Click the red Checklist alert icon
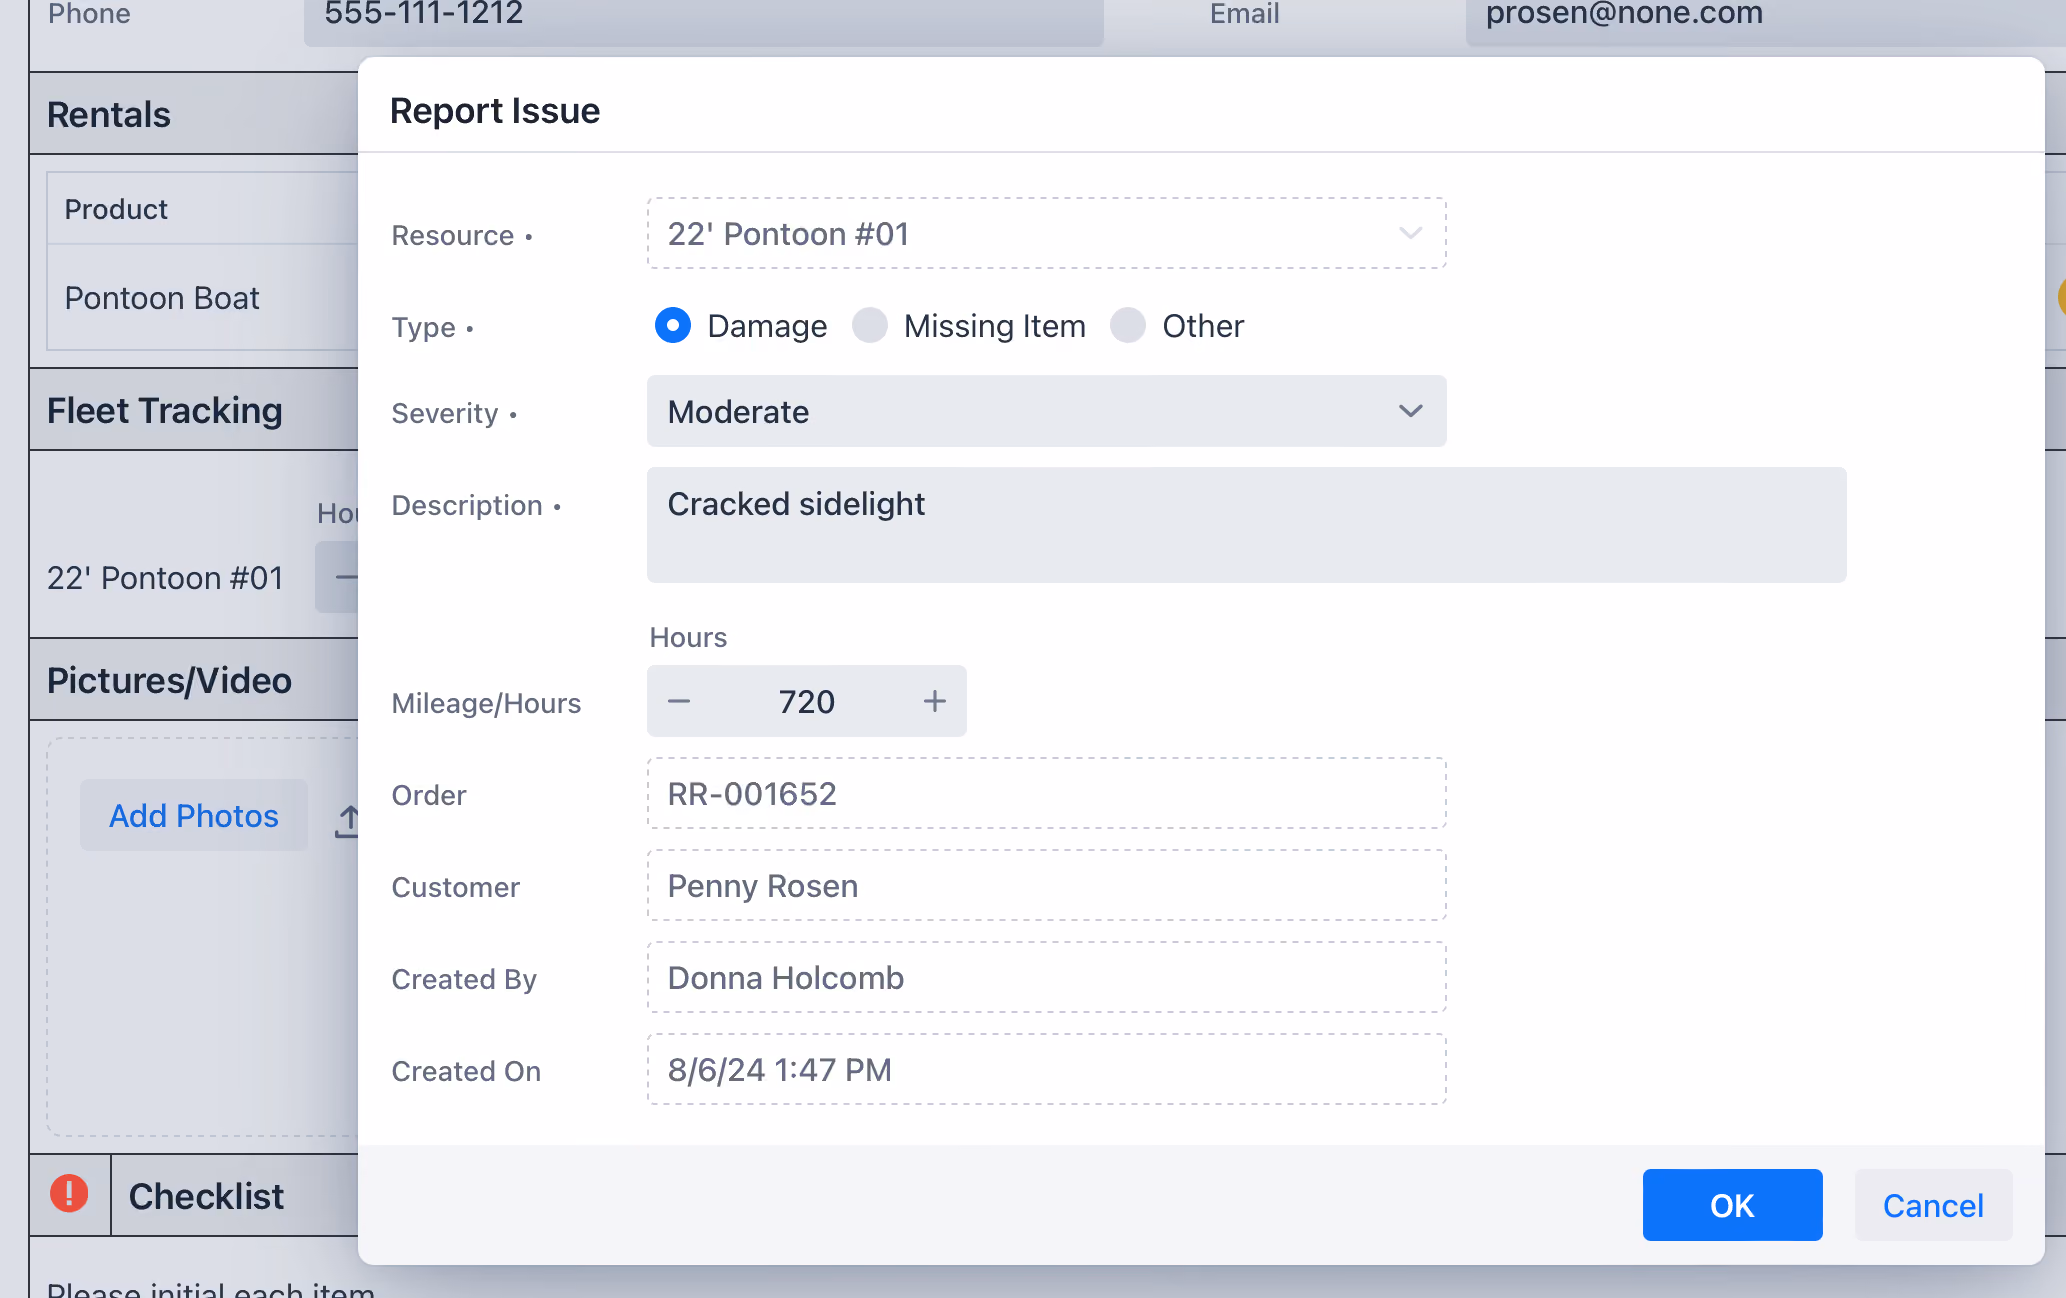This screenshot has width=2066, height=1298. (x=69, y=1194)
